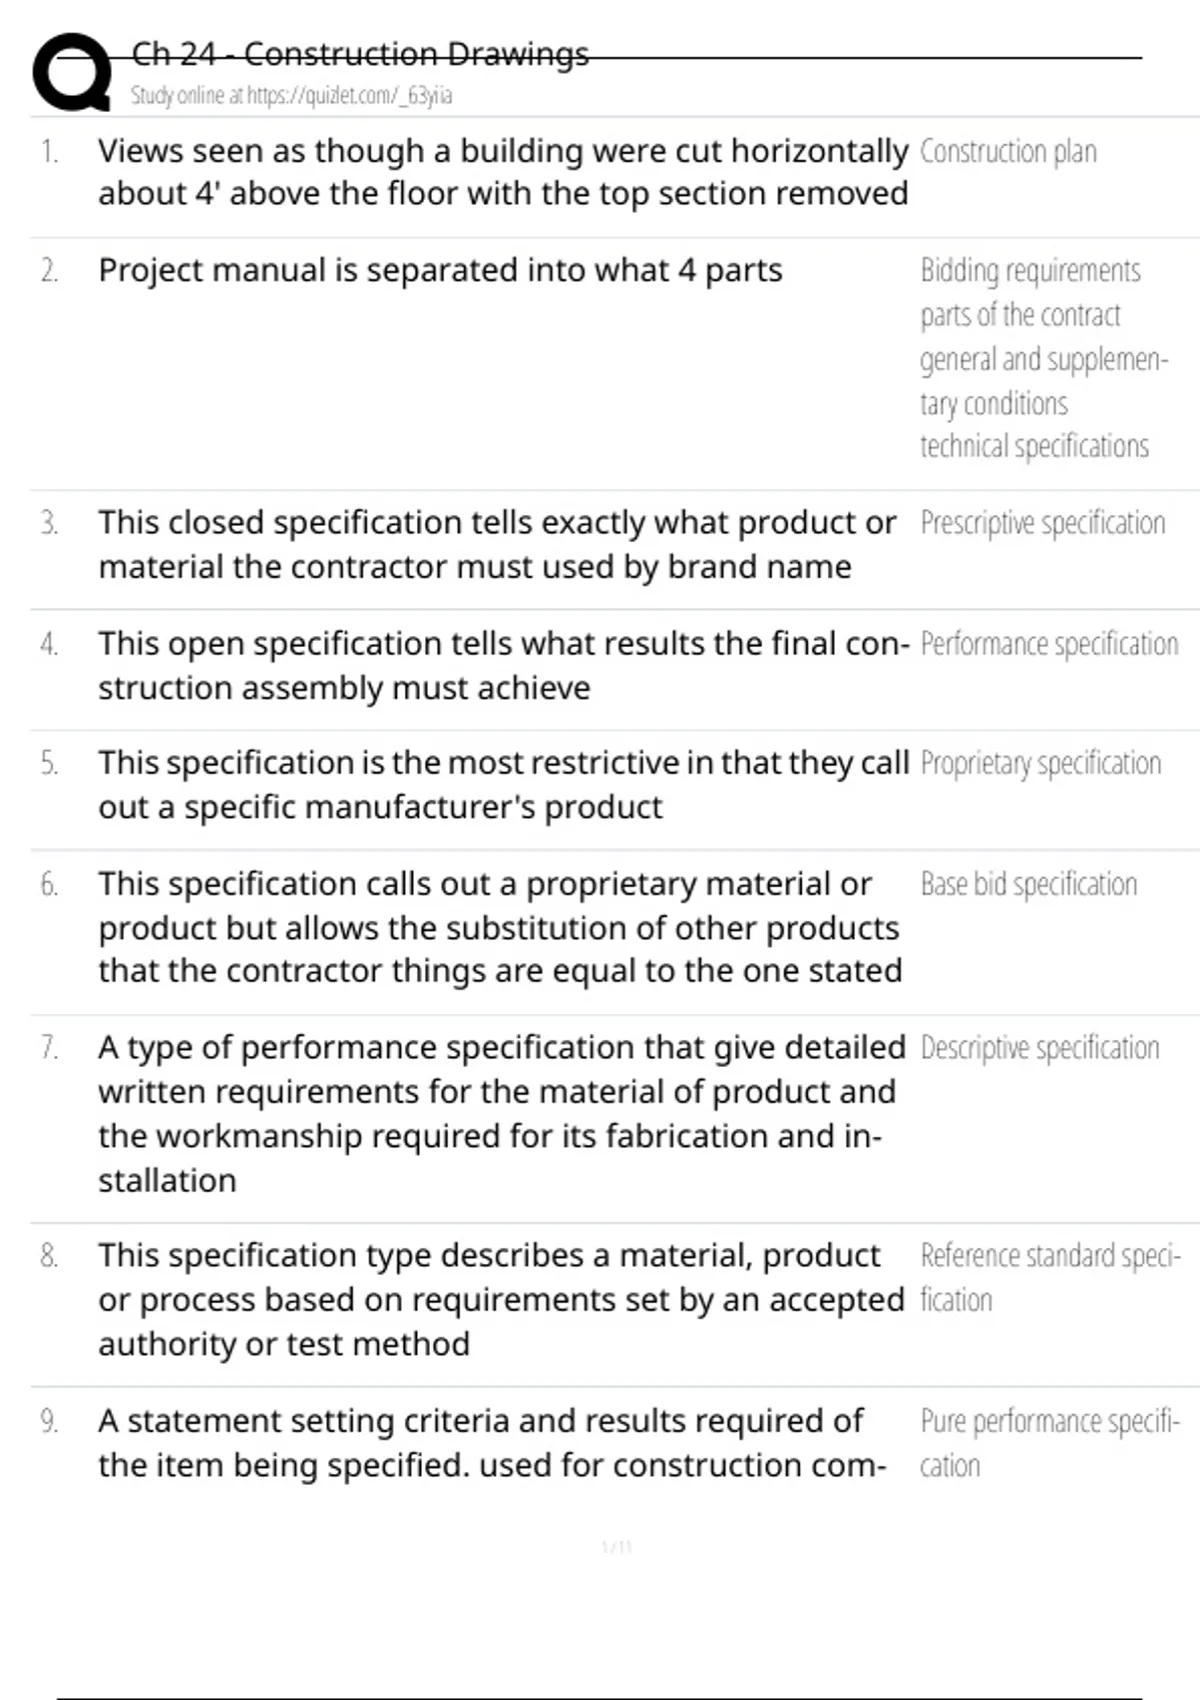Image resolution: width=1200 pixels, height=1700 pixels.
Task: Select the "Prescriptive specification" answer
Action: click(x=1042, y=523)
